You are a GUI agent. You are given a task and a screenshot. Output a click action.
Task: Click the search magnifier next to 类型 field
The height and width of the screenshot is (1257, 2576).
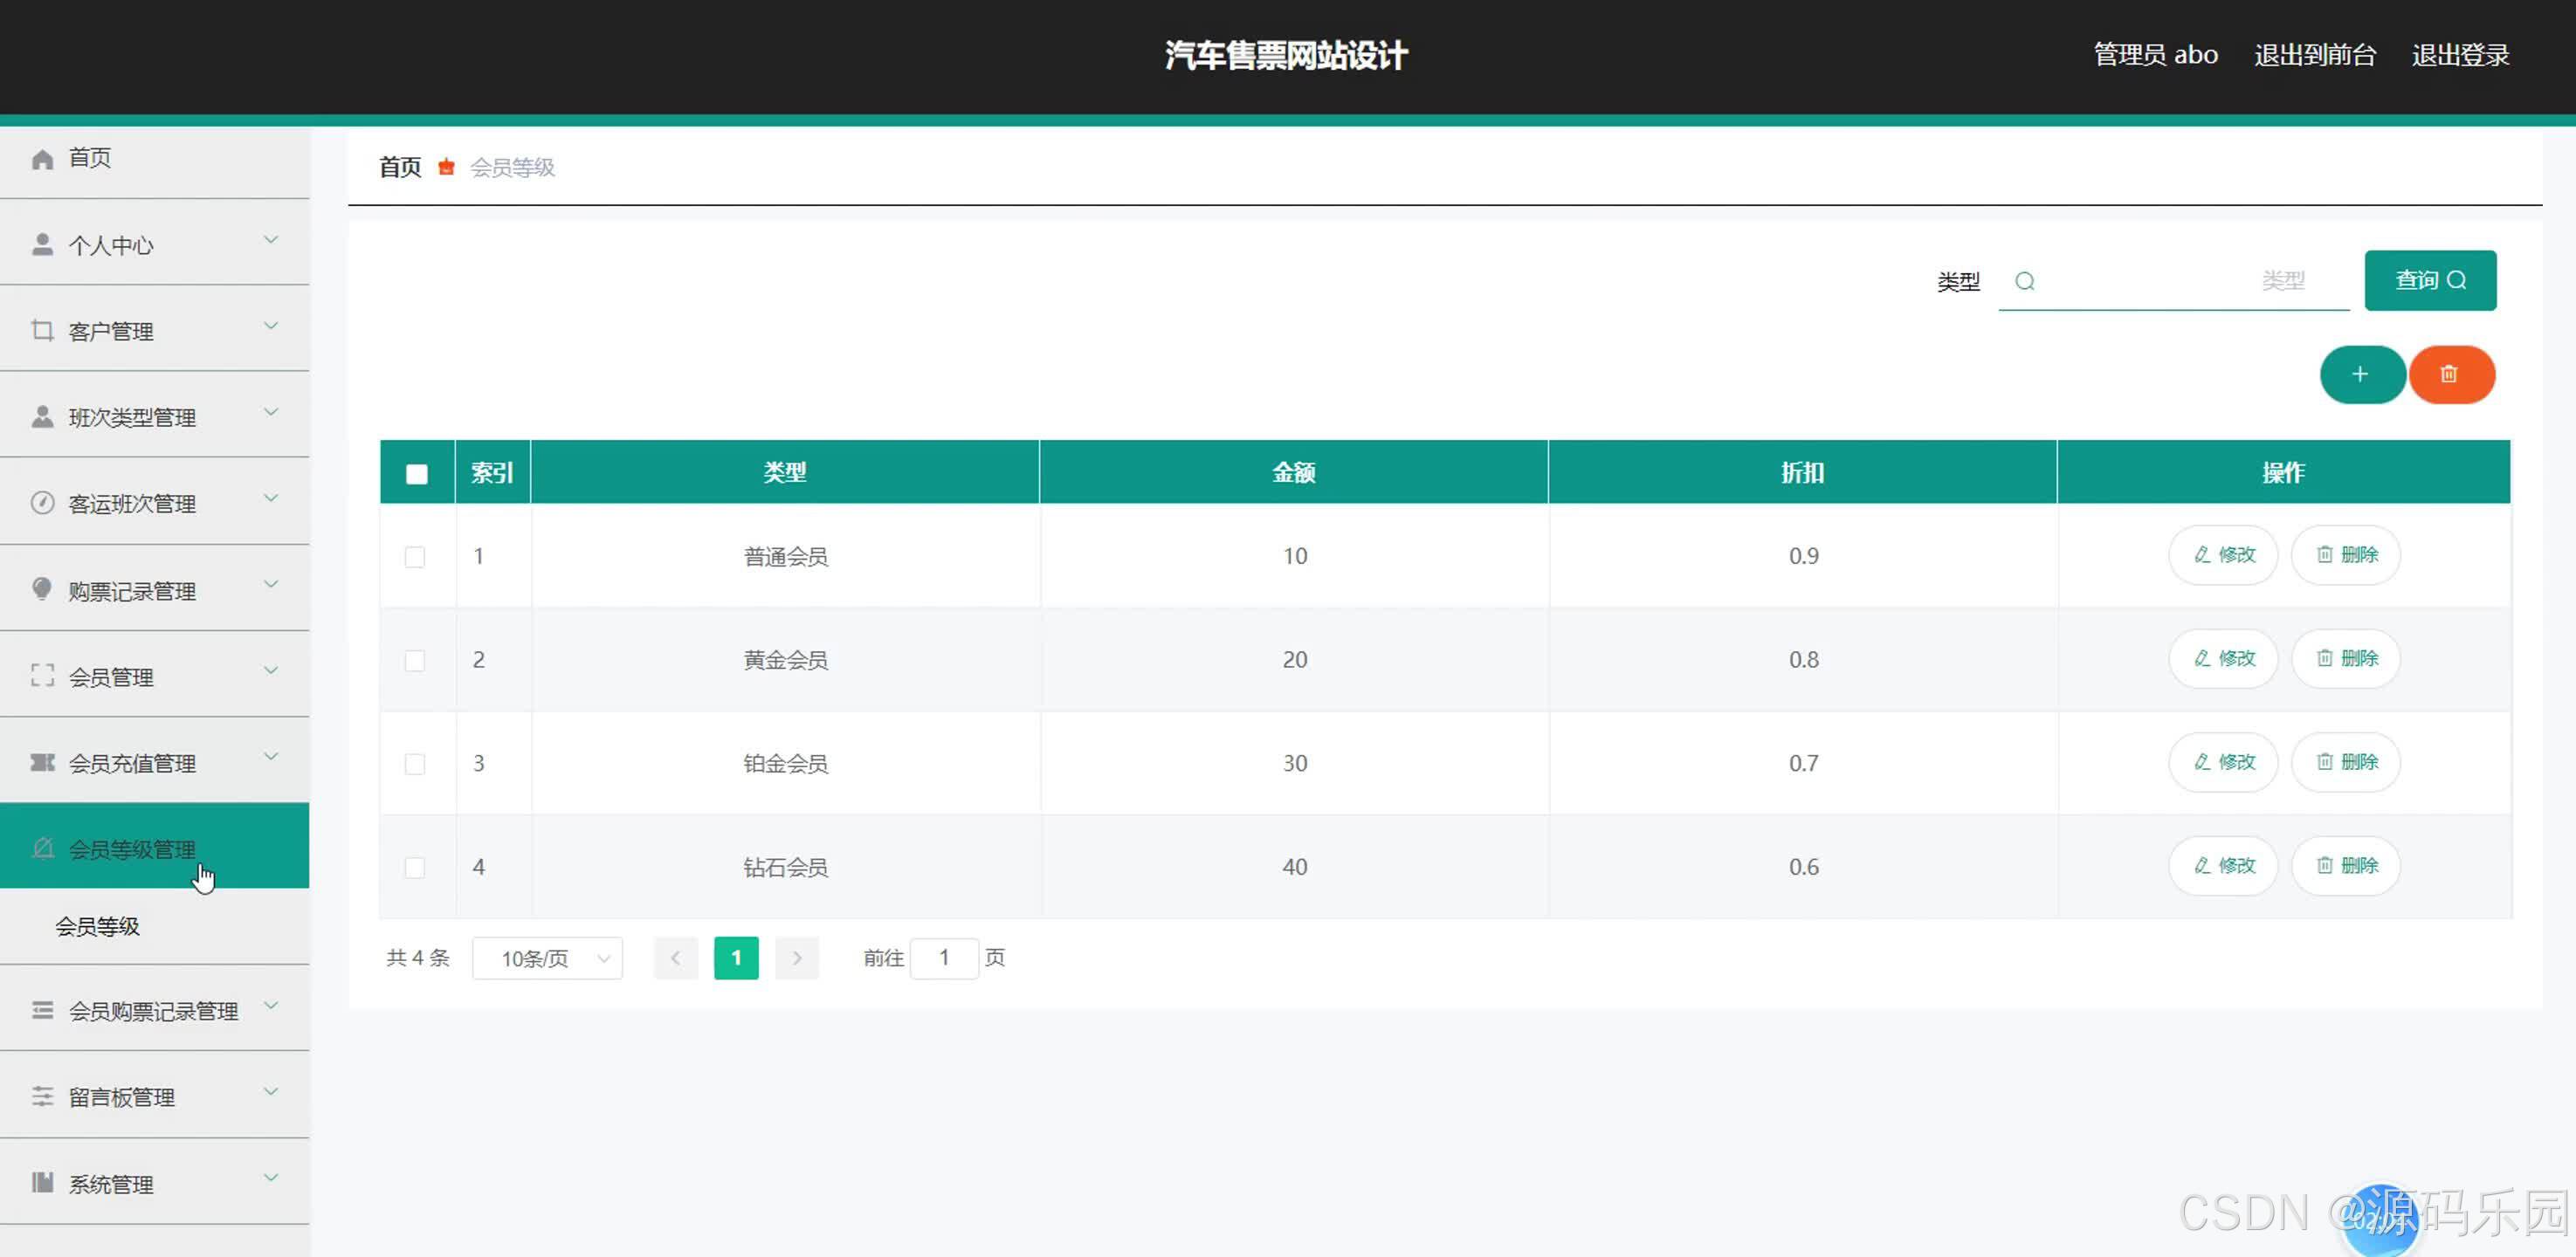pos(2026,281)
